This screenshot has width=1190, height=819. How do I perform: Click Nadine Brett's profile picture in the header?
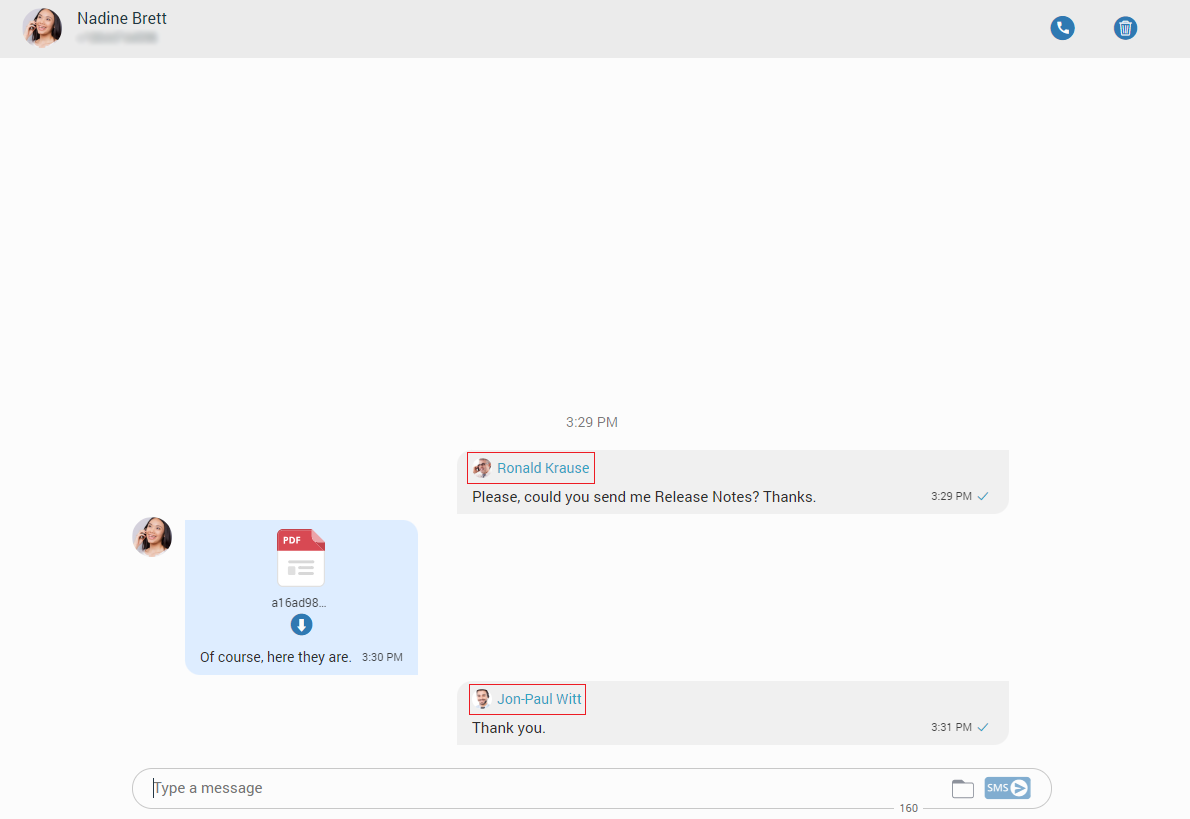click(x=42, y=27)
